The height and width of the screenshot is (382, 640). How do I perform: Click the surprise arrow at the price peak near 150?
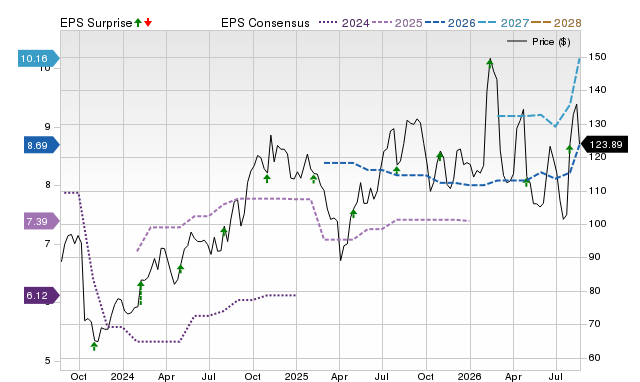pyautogui.click(x=490, y=63)
